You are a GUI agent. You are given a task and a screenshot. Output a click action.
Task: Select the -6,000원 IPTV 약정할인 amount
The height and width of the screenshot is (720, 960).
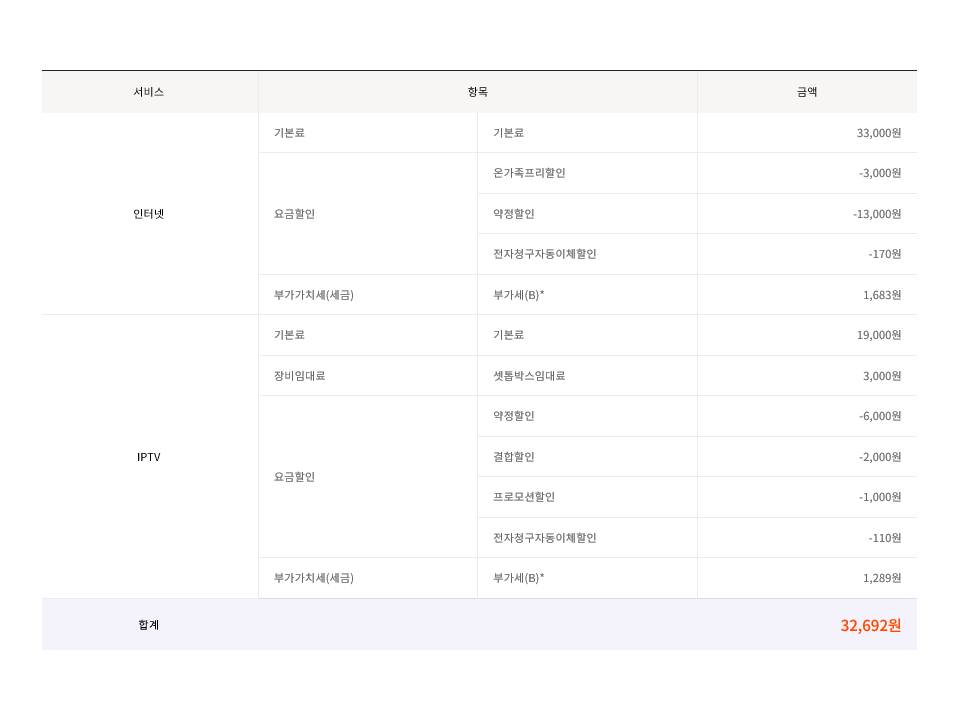879,416
